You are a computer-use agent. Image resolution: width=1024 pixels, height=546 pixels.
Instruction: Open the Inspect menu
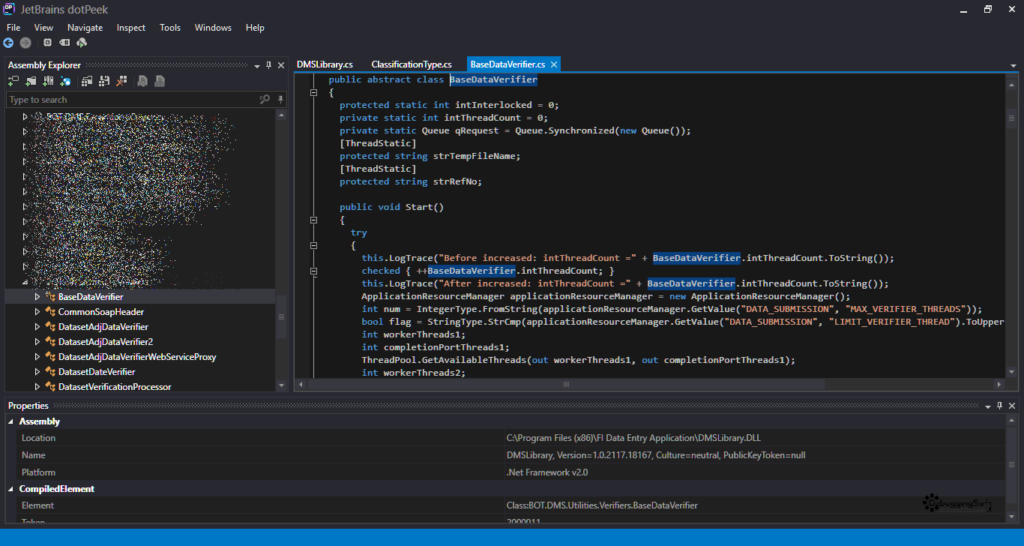pyautogui.click(x=131, y=27)
